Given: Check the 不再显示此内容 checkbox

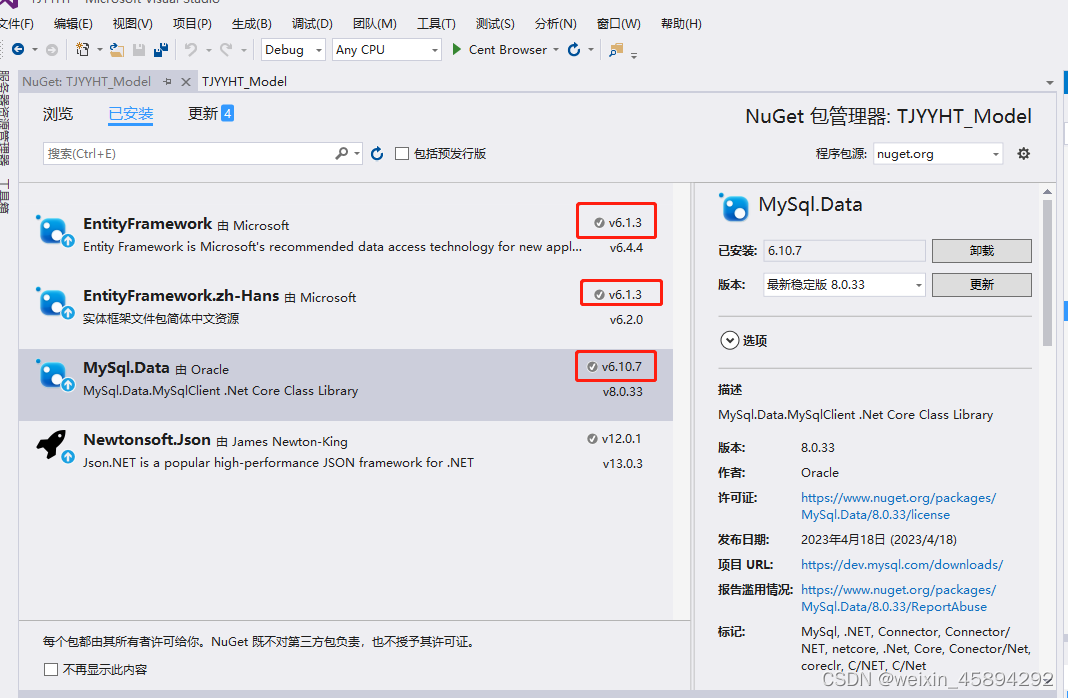Looking at the screenshot, I should 51,669.
